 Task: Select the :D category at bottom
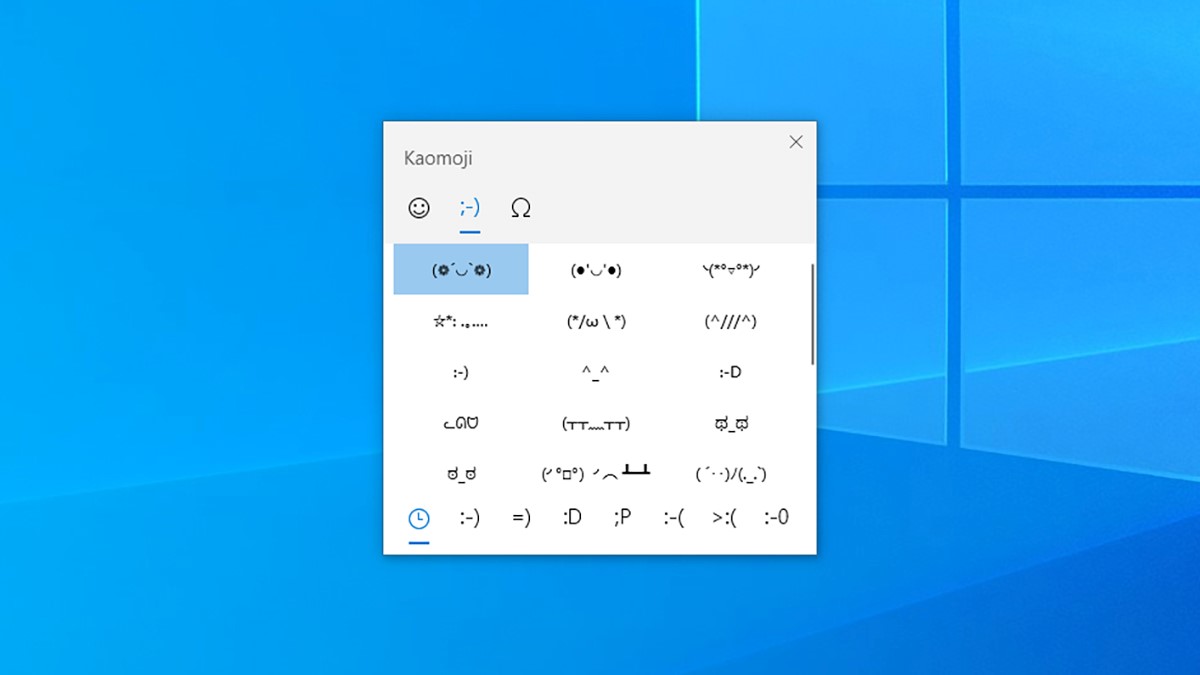click(x=572, y=518)
